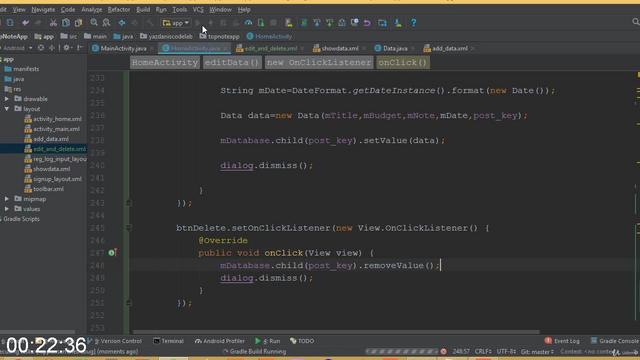Click the Help question mark icon
Image resolution: width=640 pixels, height=360 pixels.
click(x=413, y=23)
